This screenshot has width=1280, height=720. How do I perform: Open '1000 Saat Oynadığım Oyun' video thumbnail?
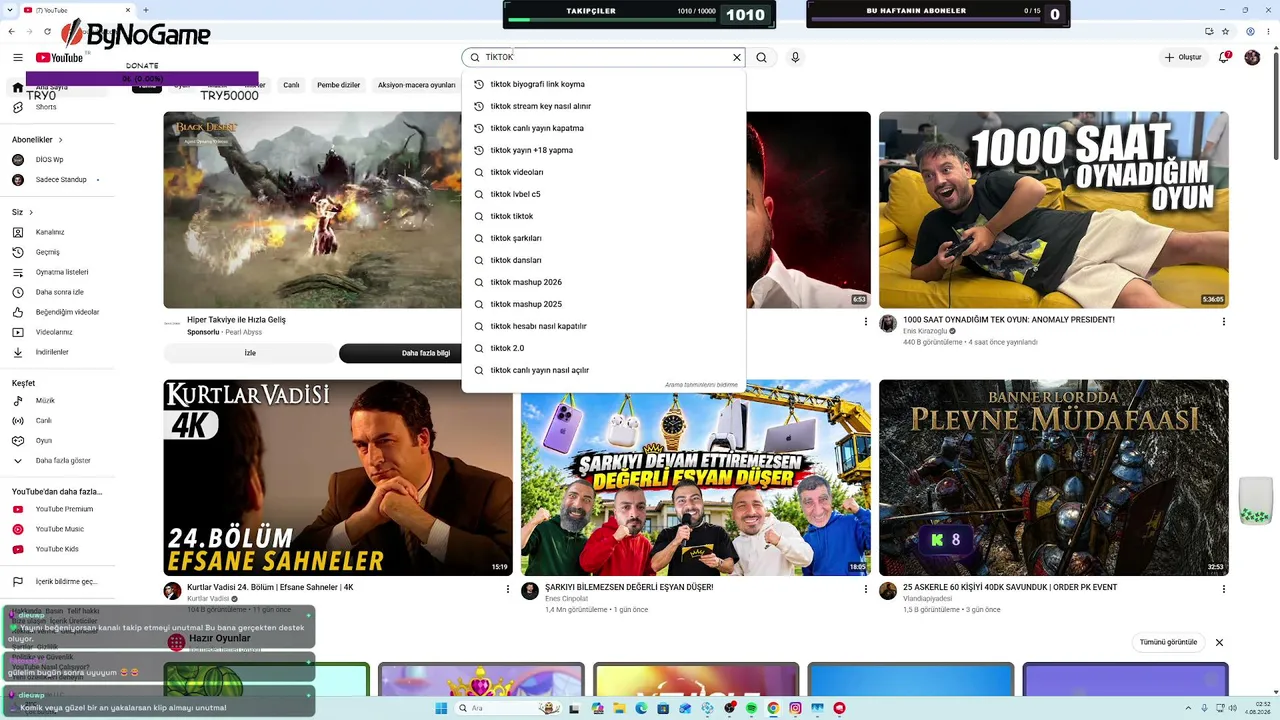pyautogui.click(x=1054, y=210)
